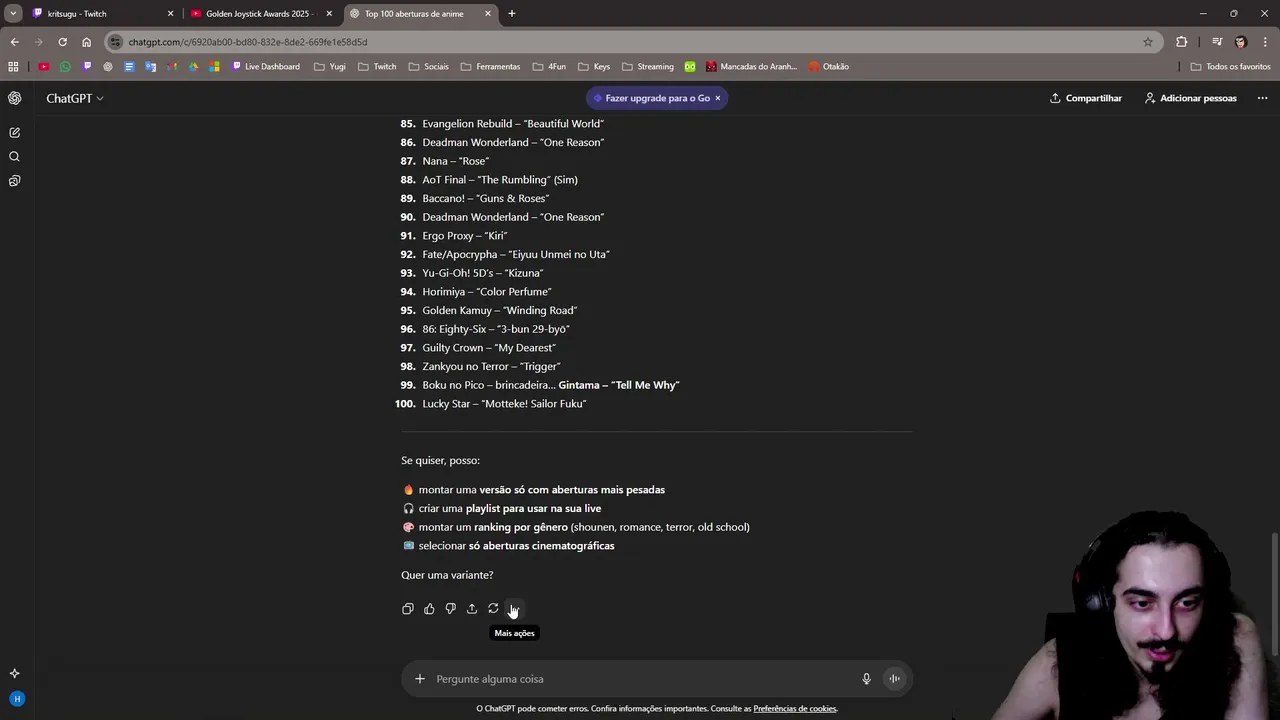Click the thumbs down bad response icon
1280x720 pixels.
coord(450,609)
